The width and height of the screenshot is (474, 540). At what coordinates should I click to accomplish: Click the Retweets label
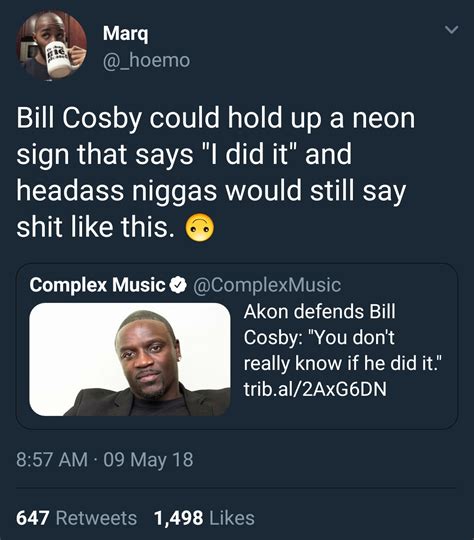tap(96, 518)
